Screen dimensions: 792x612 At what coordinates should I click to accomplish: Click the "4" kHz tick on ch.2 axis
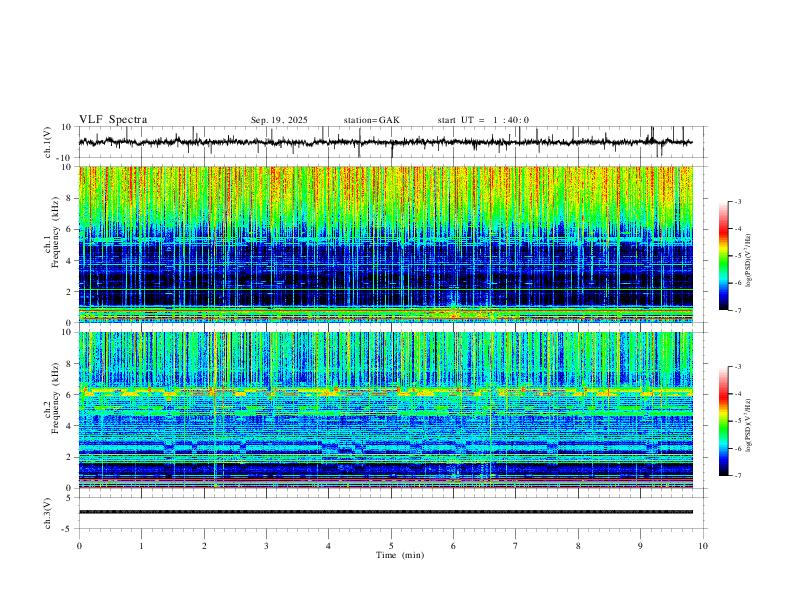(69, 426)
